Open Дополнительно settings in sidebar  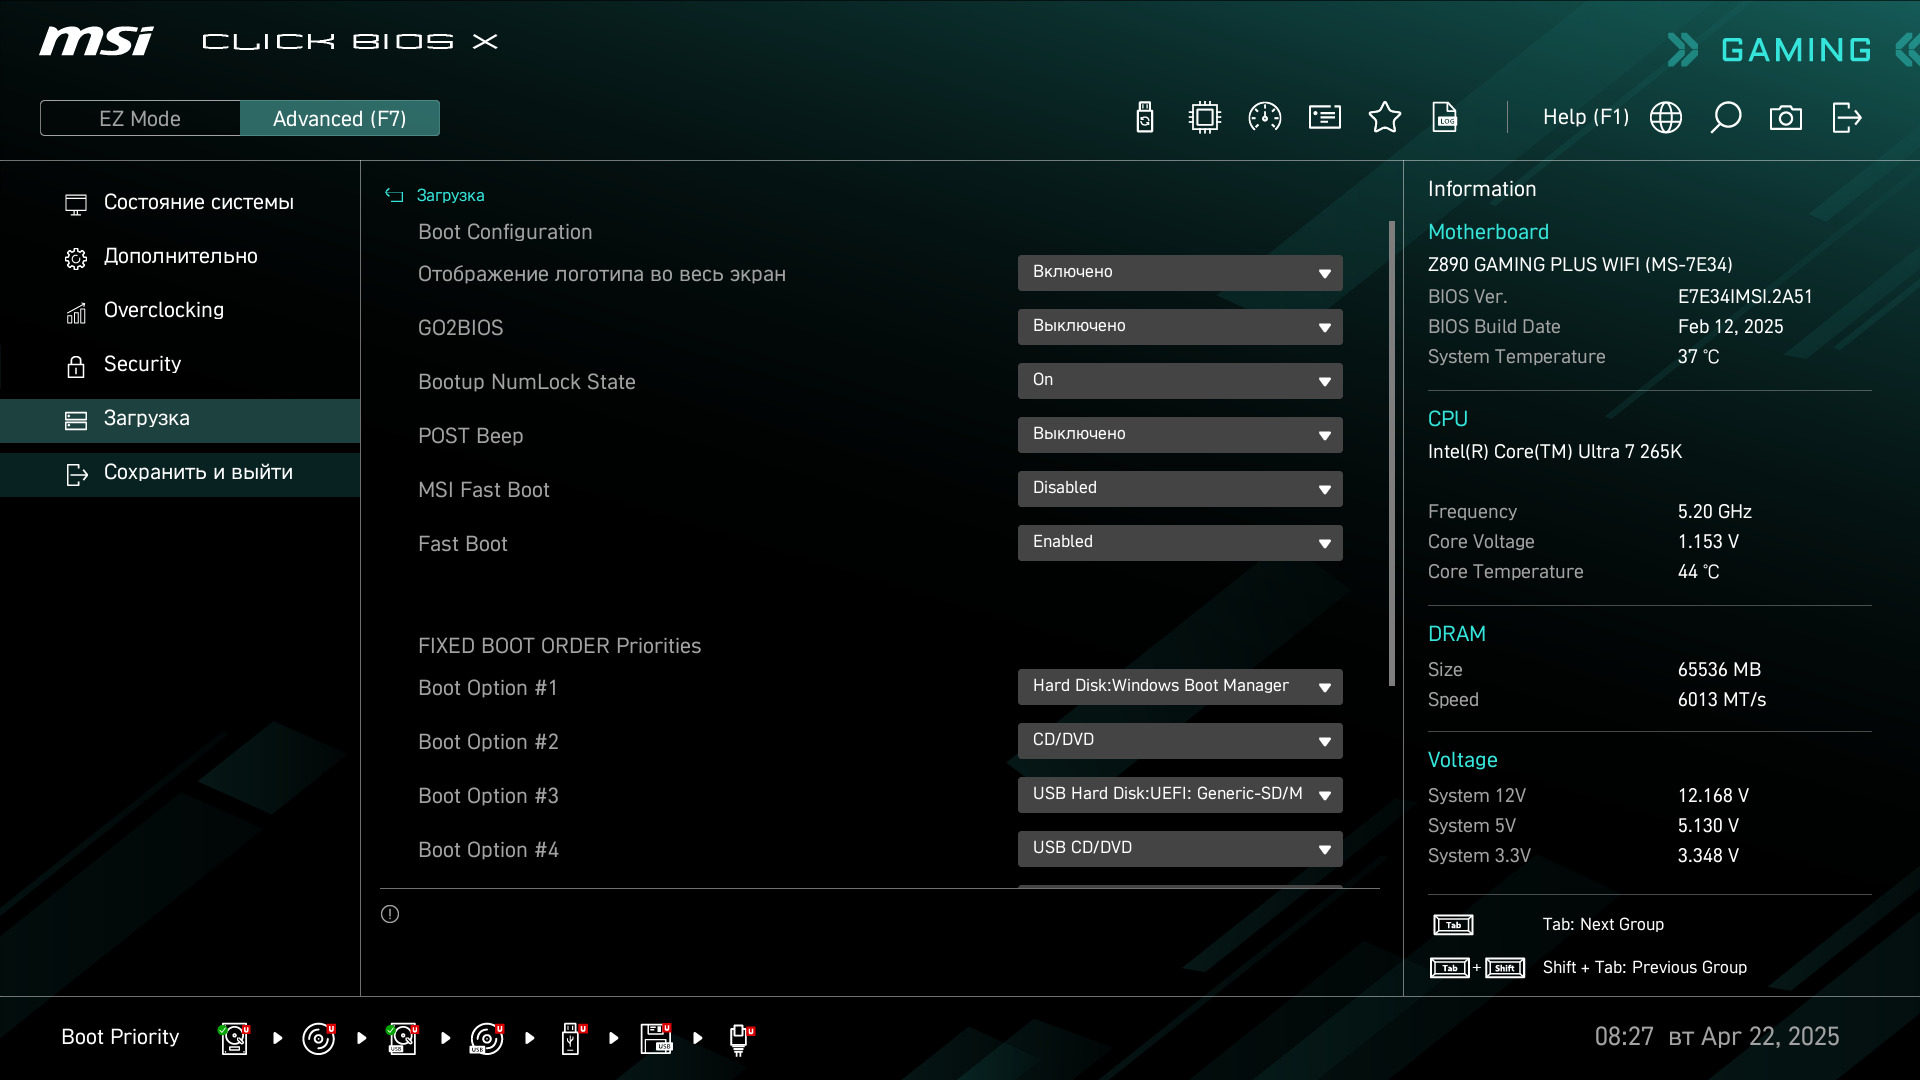pyautogui.click(x=180, y=257)
